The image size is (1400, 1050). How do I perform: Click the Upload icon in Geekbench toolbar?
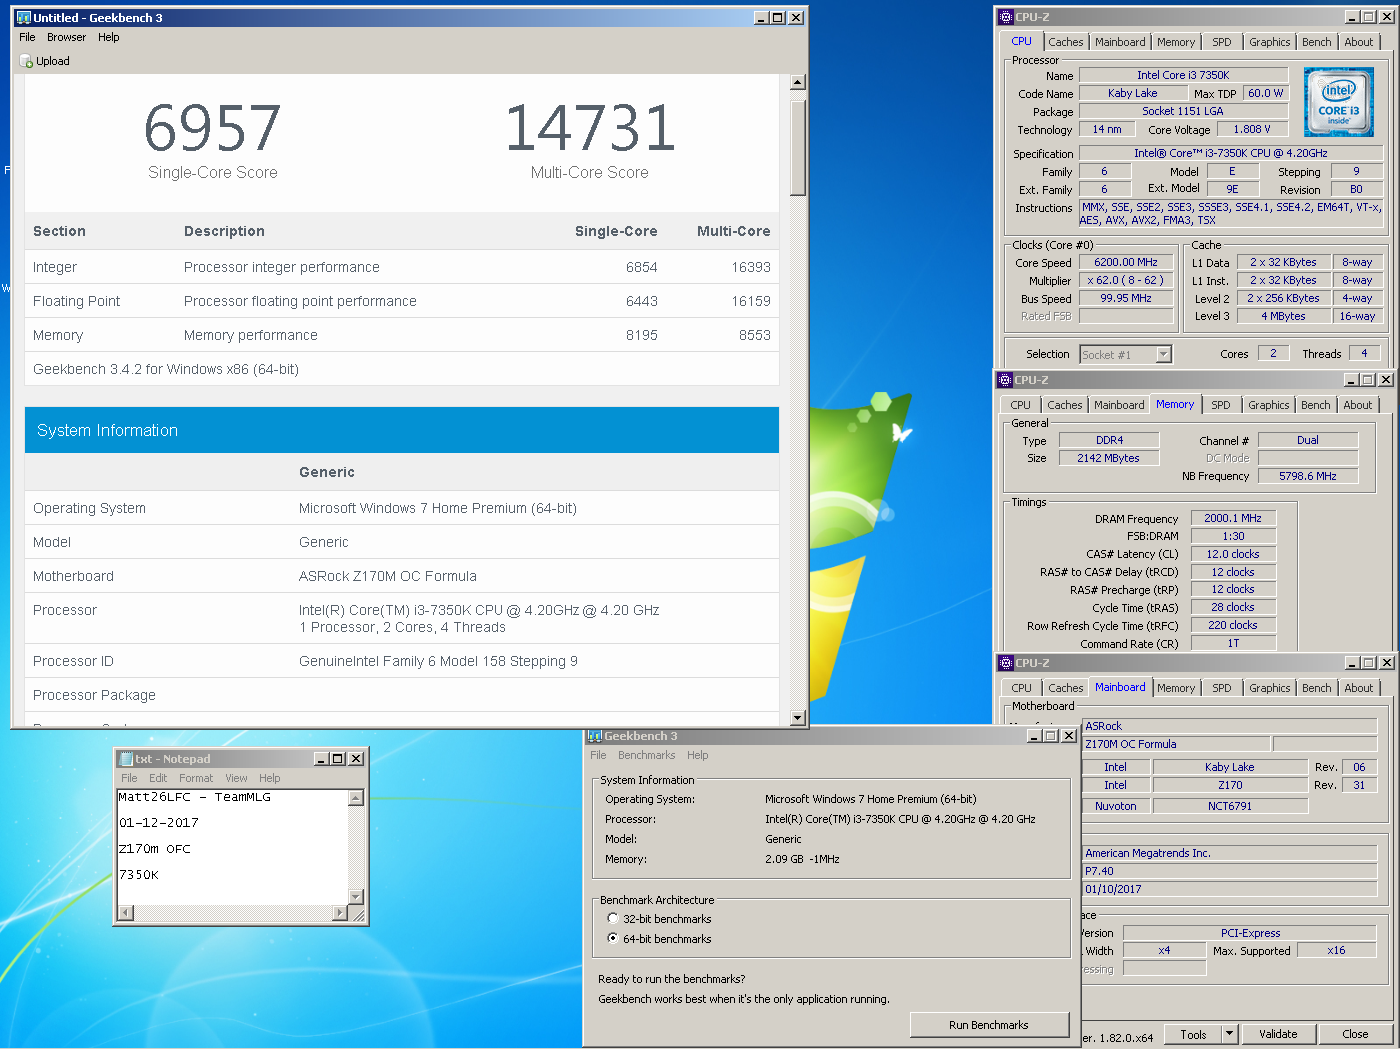(26, 61)
